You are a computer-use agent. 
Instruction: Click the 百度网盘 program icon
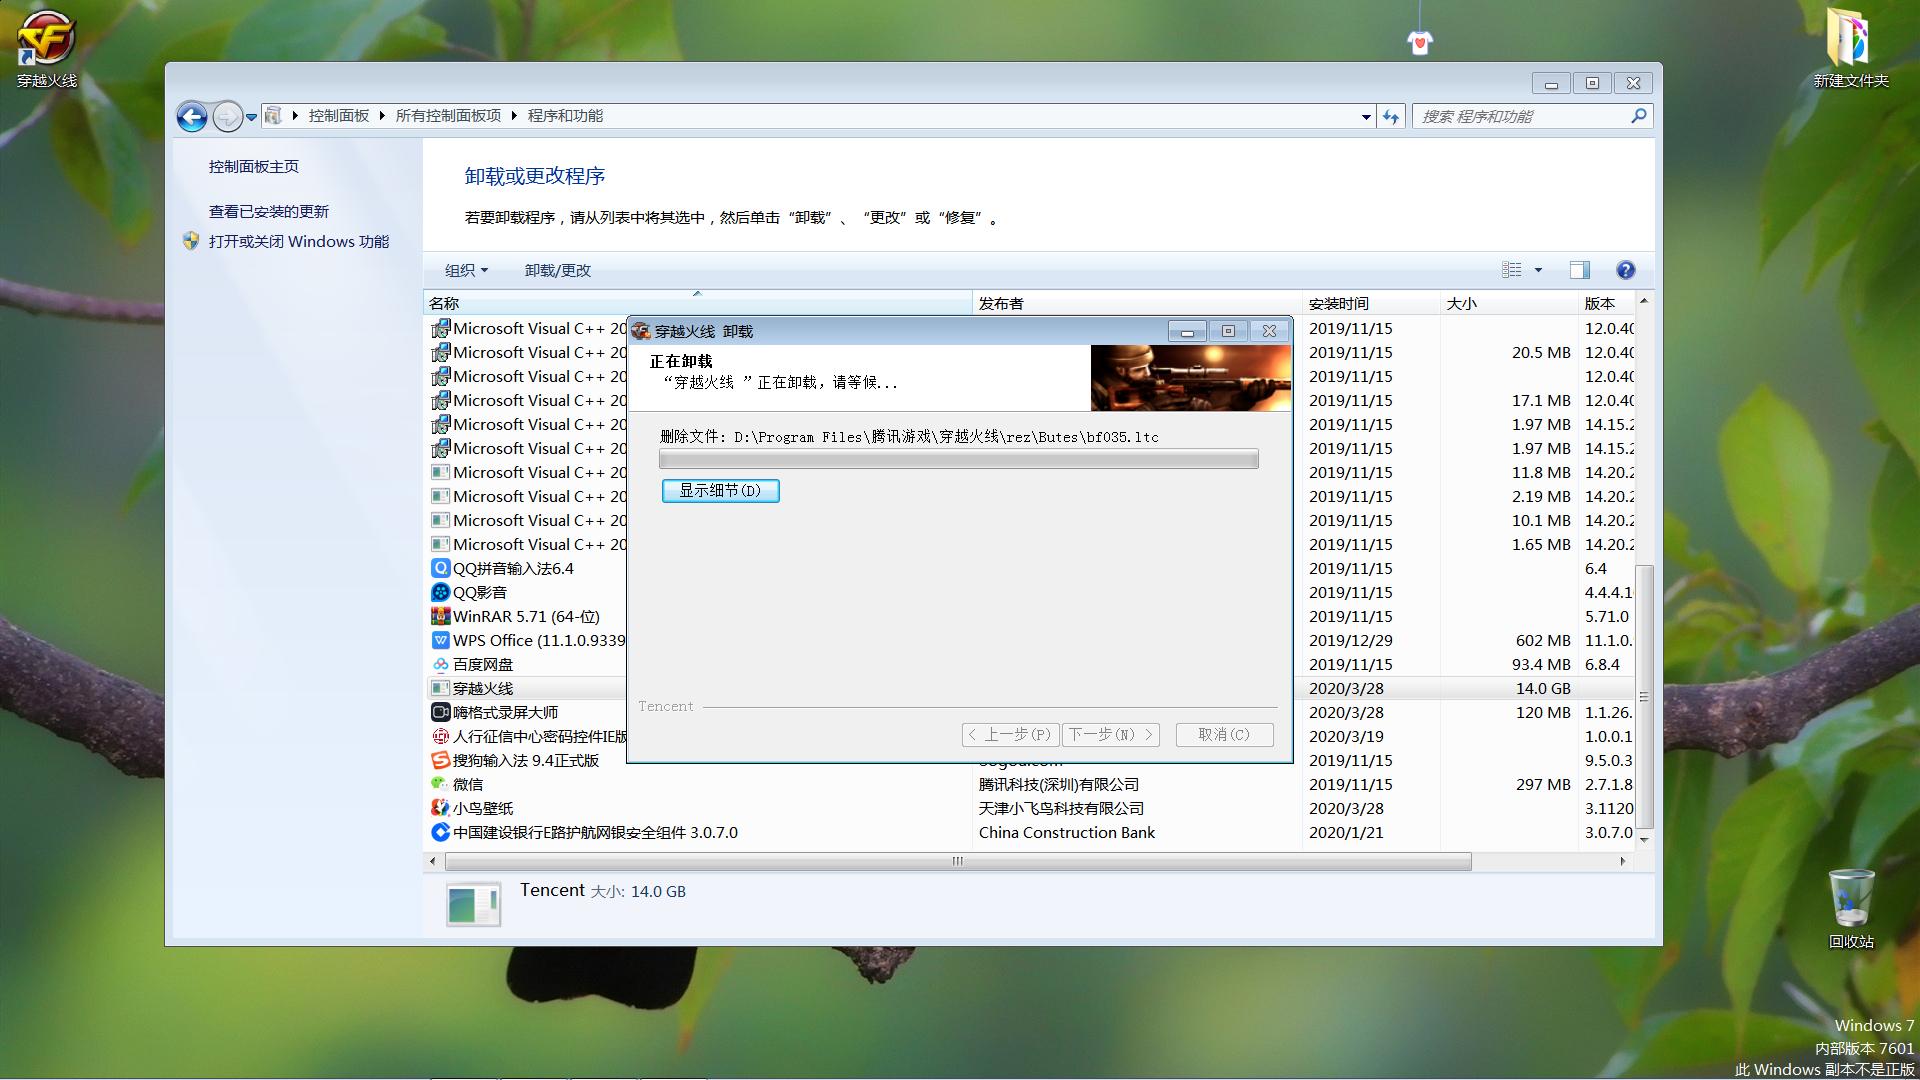[x=440, y=664]
